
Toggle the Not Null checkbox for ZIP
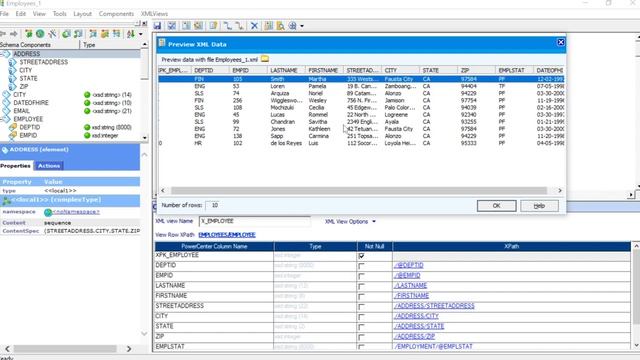pos(361,337)
